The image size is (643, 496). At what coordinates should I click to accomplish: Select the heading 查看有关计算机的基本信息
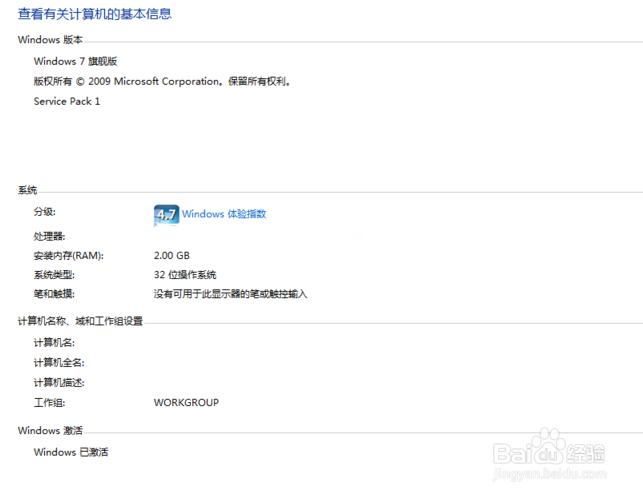click(95, 14)
